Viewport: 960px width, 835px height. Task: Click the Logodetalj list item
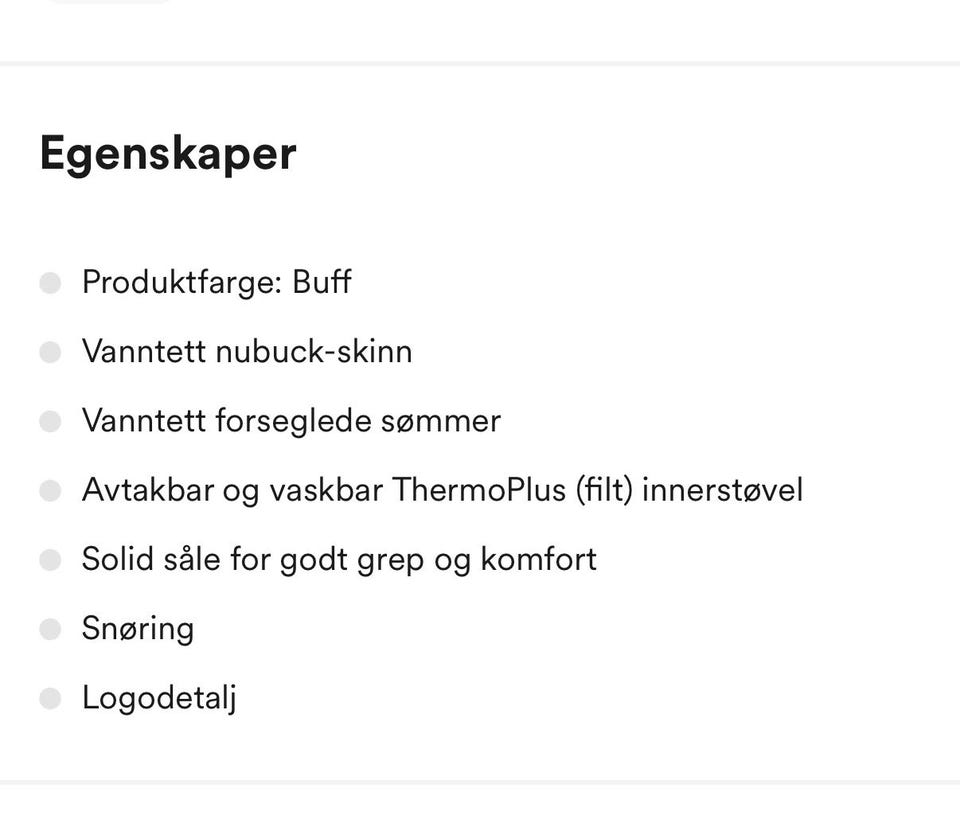(159, 698)
